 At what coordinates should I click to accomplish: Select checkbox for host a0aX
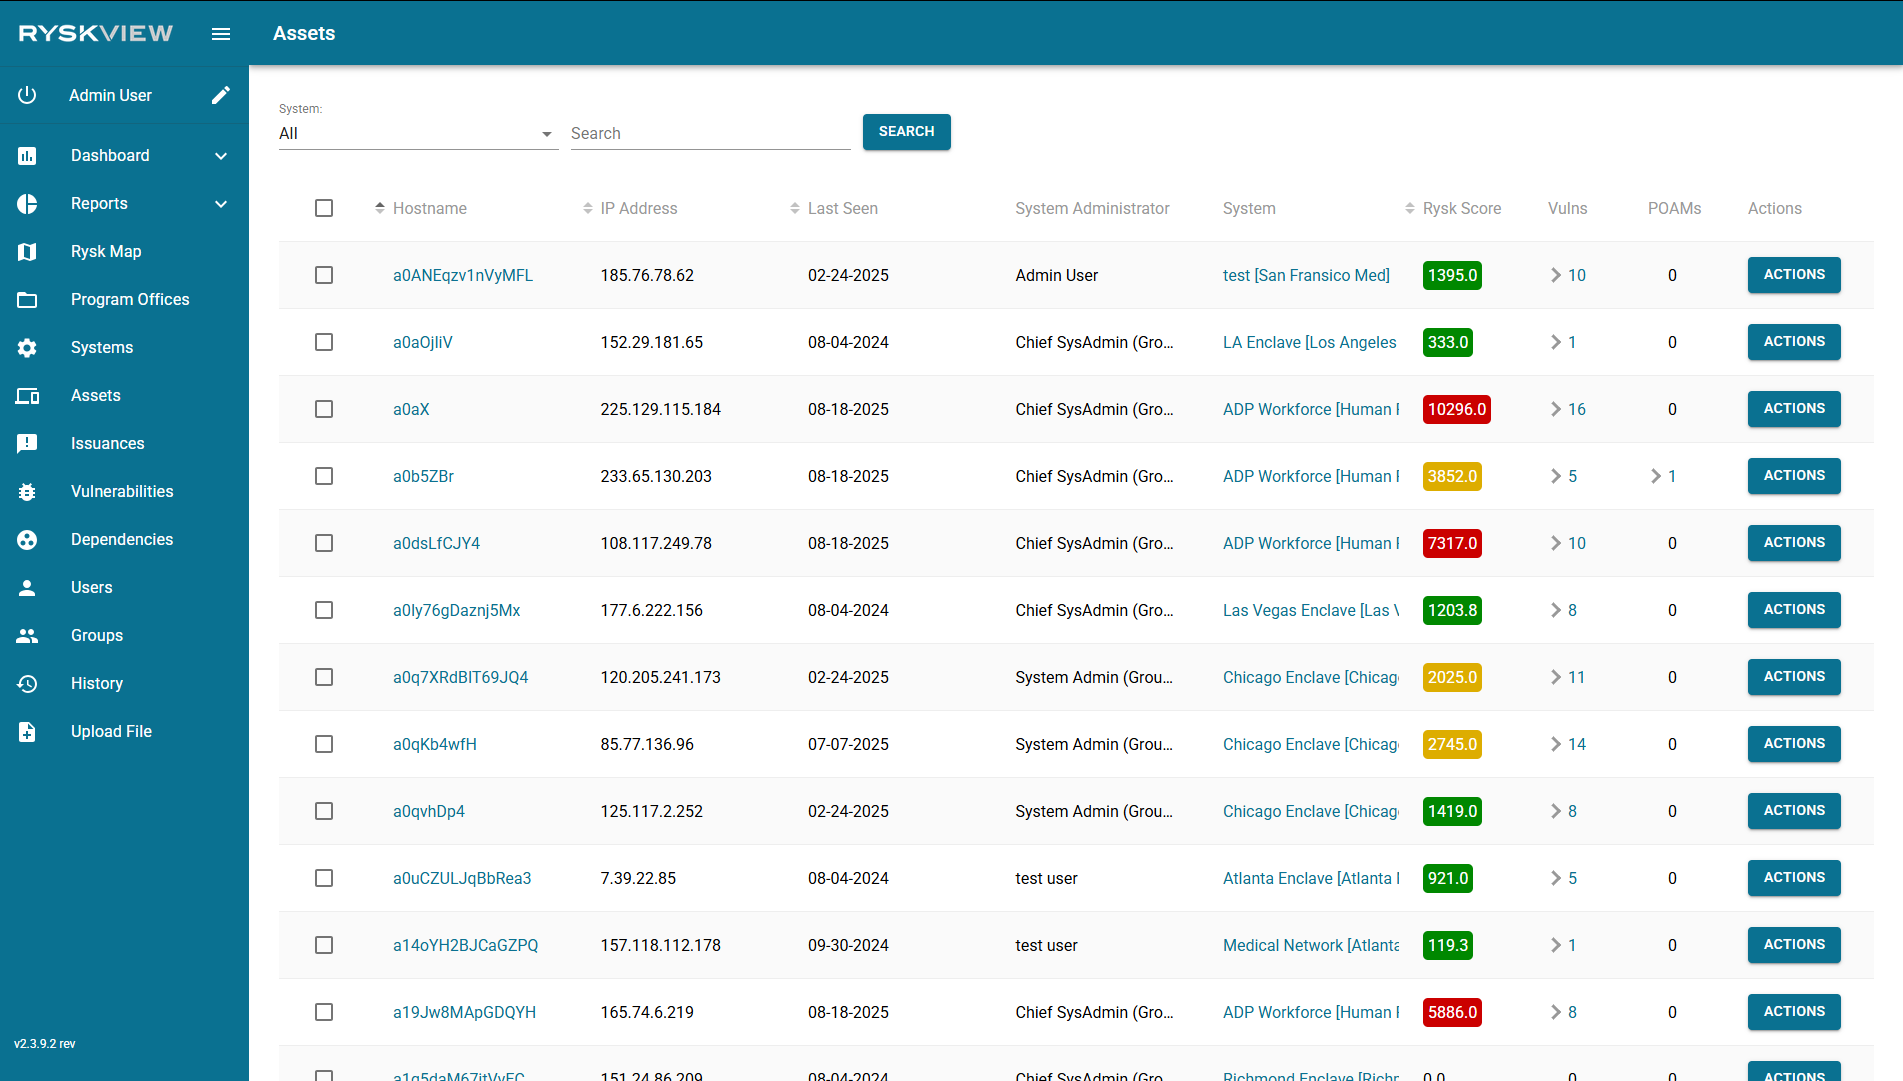point(324,409)
